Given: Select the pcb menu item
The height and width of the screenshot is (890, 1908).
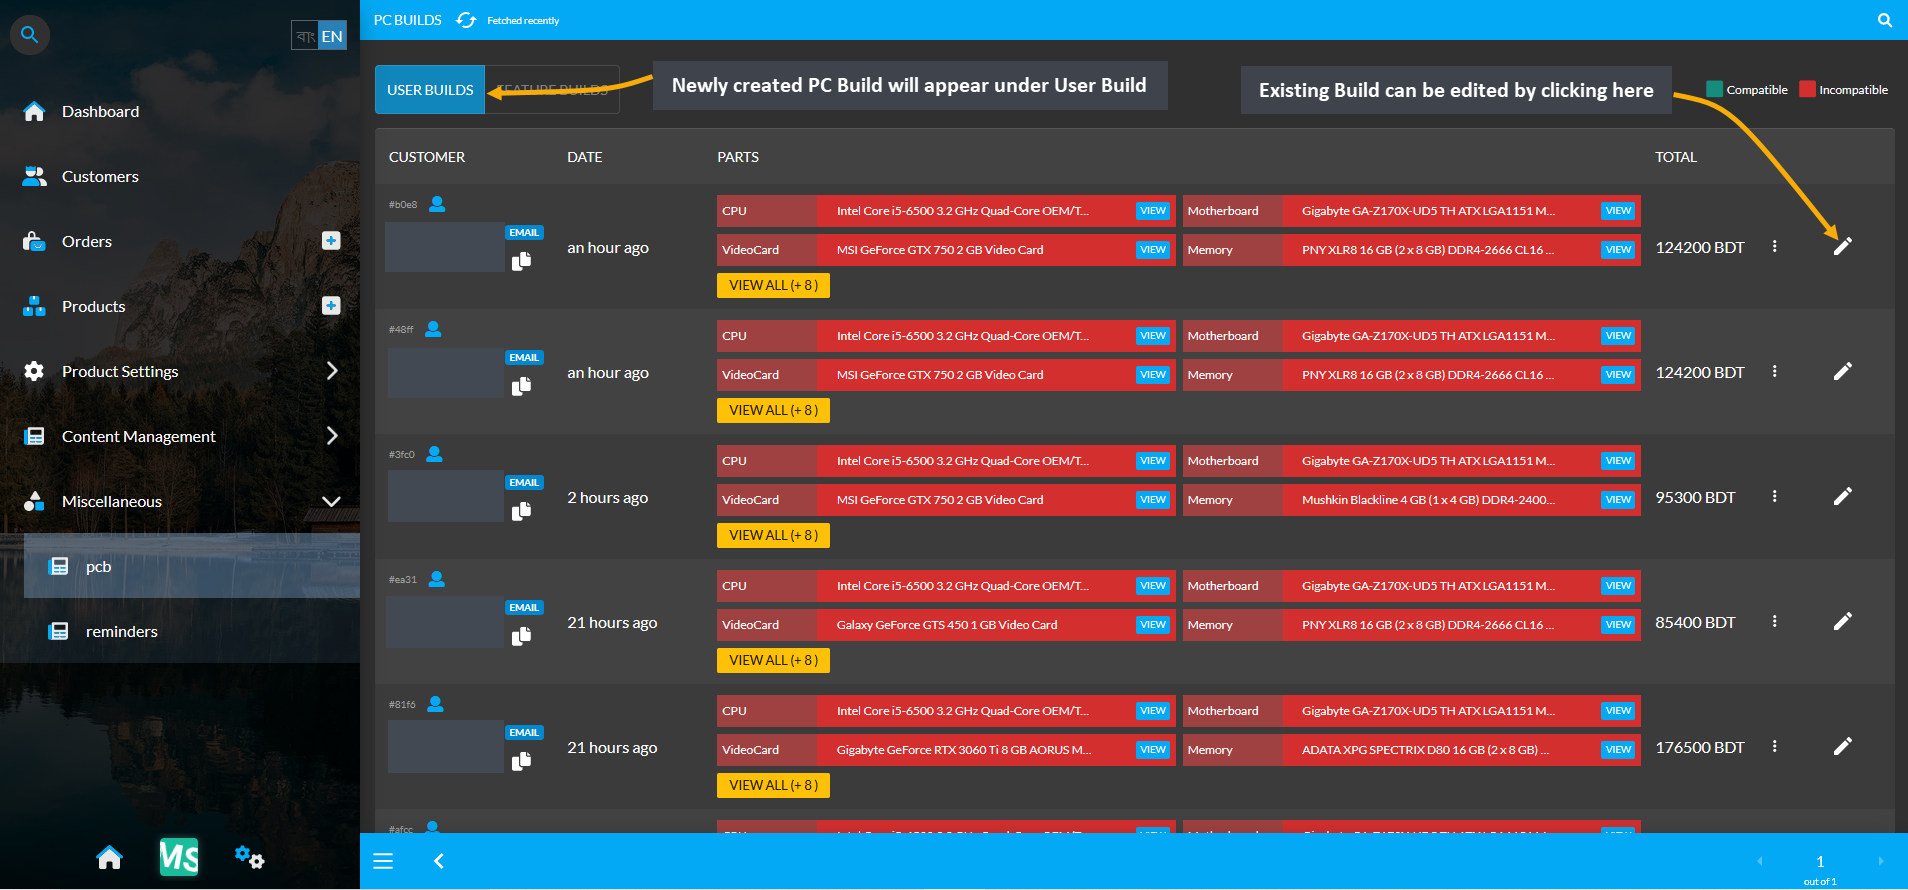Looking at the screenshot, I should [x=192, y=566].
